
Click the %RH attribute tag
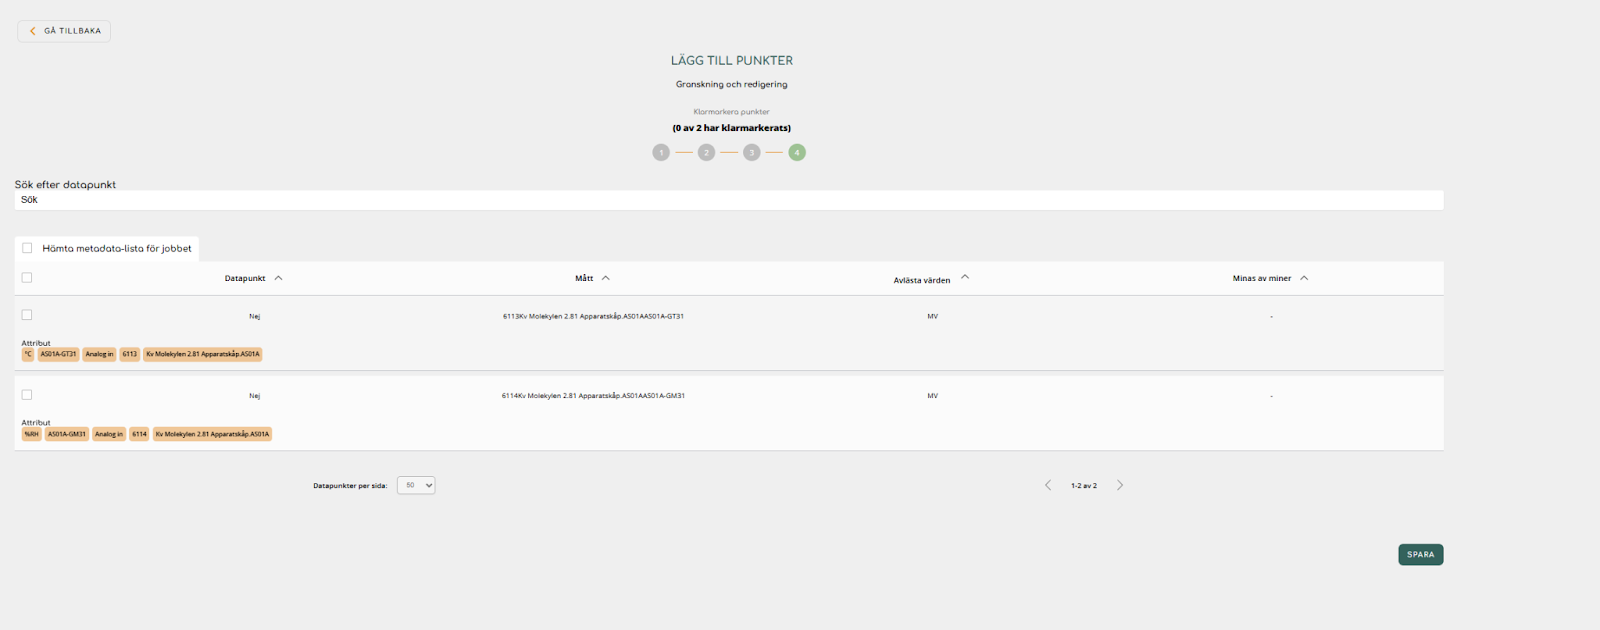31,434
